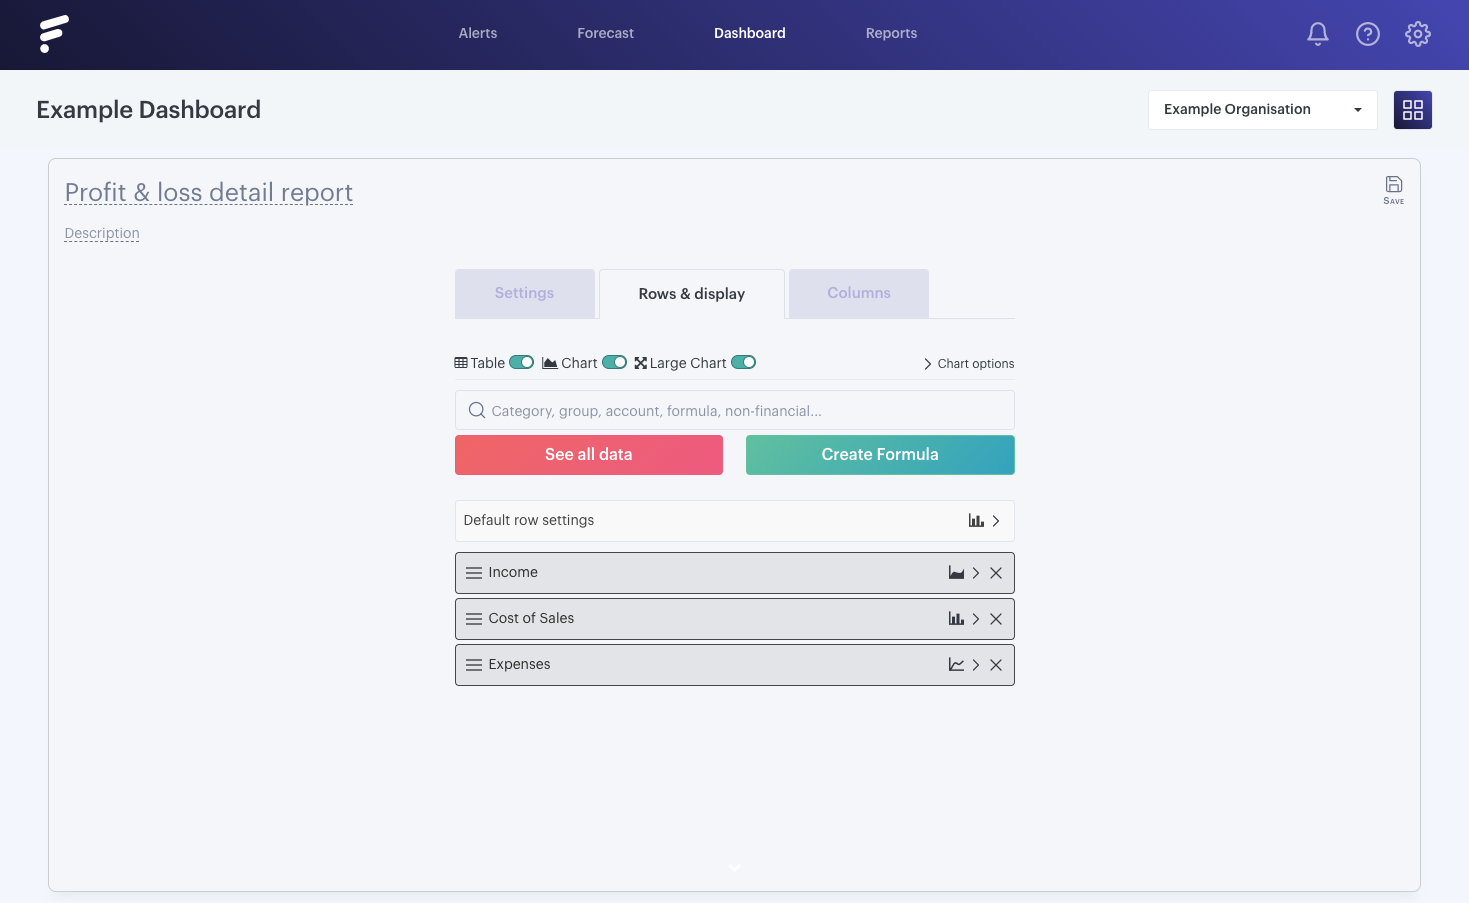Click the dashboard grid layout icon
Screen dimensions: 1469x903
pos(1413,110)
